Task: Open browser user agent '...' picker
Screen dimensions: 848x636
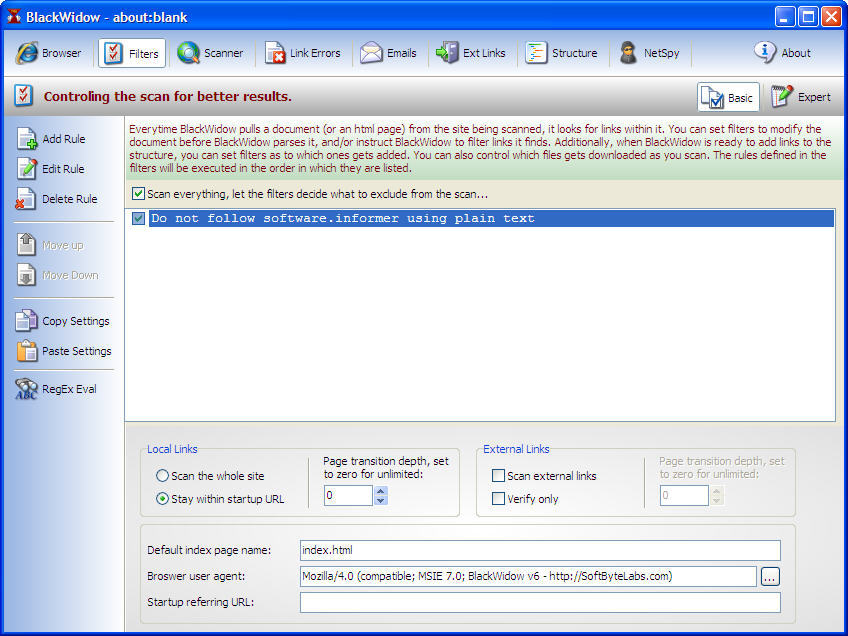Action: pos(770,577)
